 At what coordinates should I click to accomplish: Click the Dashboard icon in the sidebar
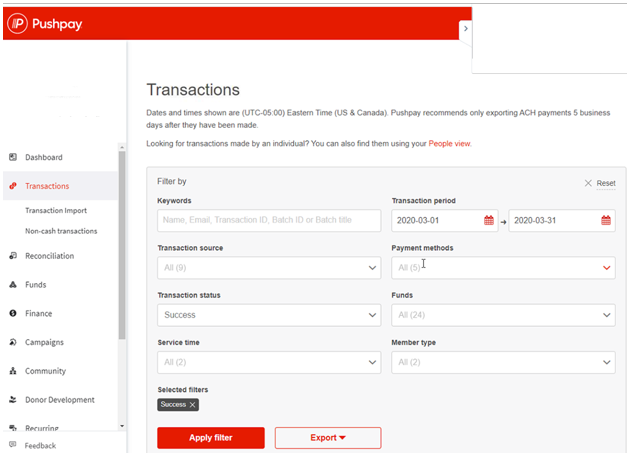point(13,157)
